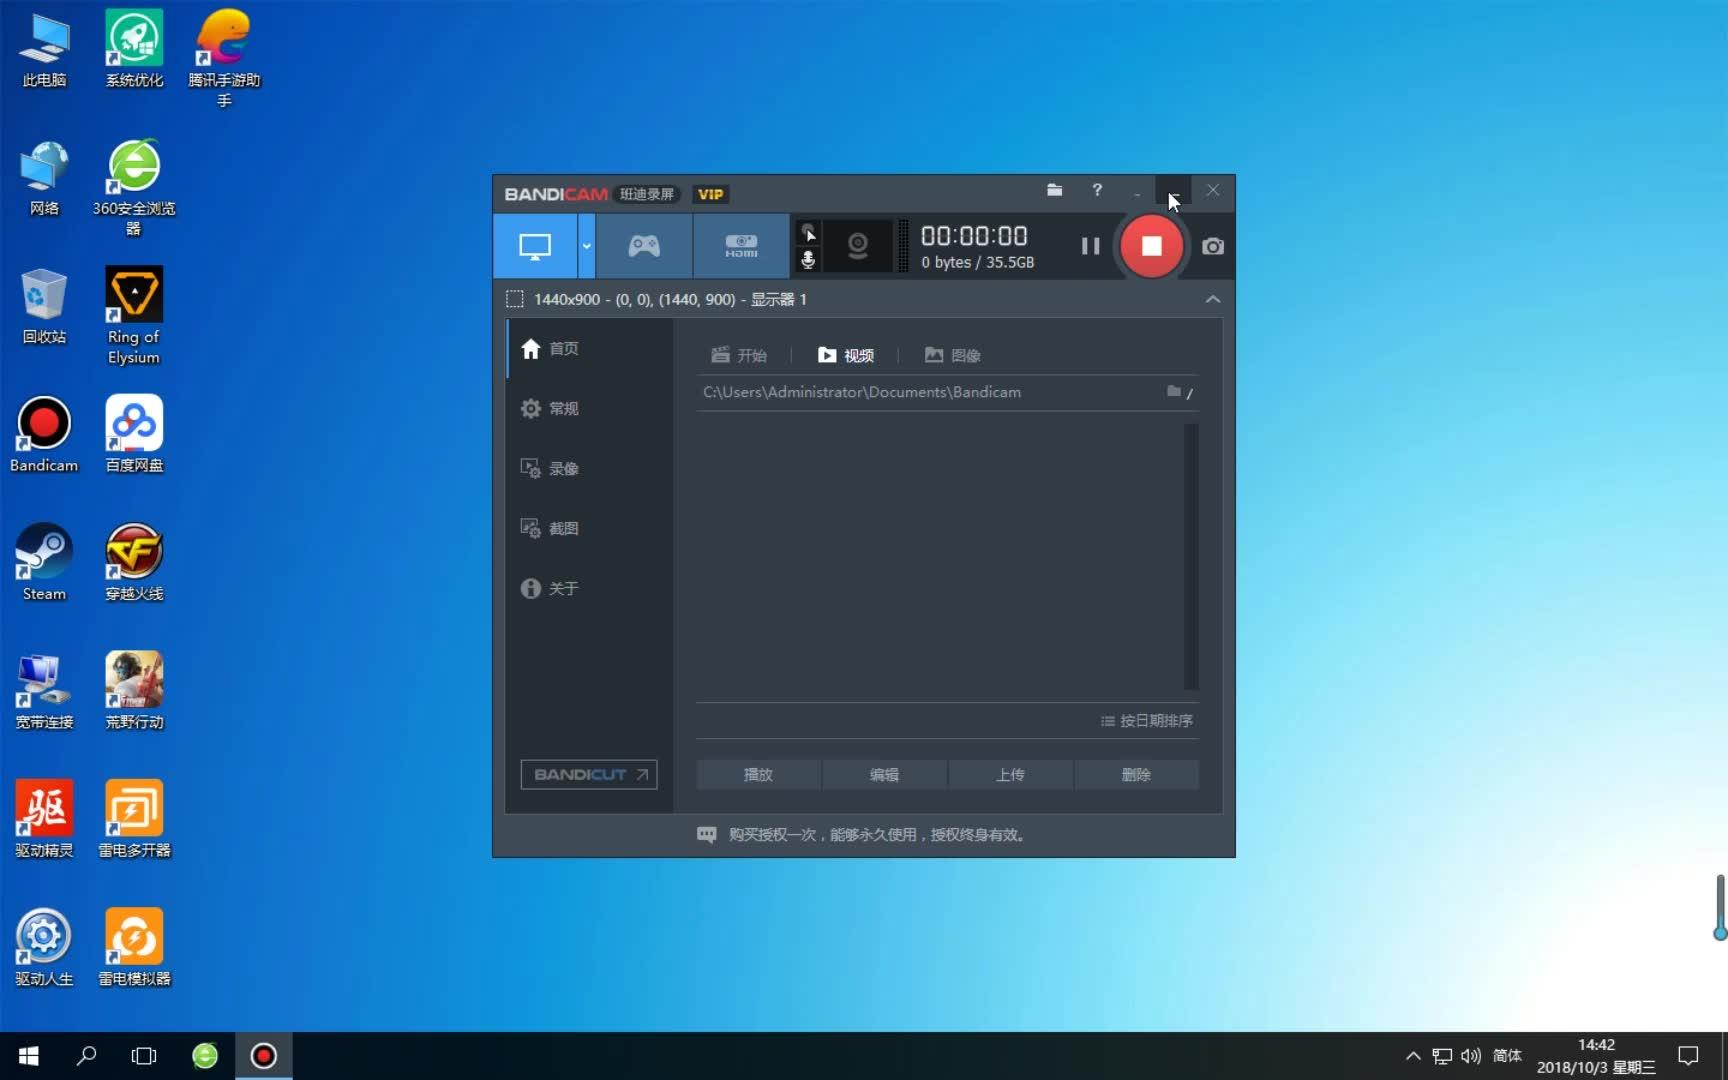Click file list vertical scrollbar
1728x1080 pixels.
click(1191, 556)
